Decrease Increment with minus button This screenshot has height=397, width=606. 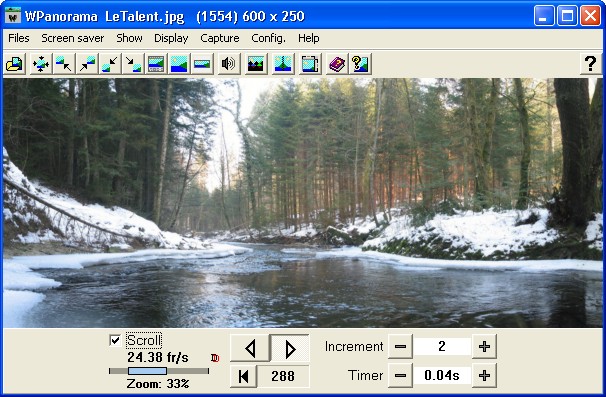pos(400,346)
